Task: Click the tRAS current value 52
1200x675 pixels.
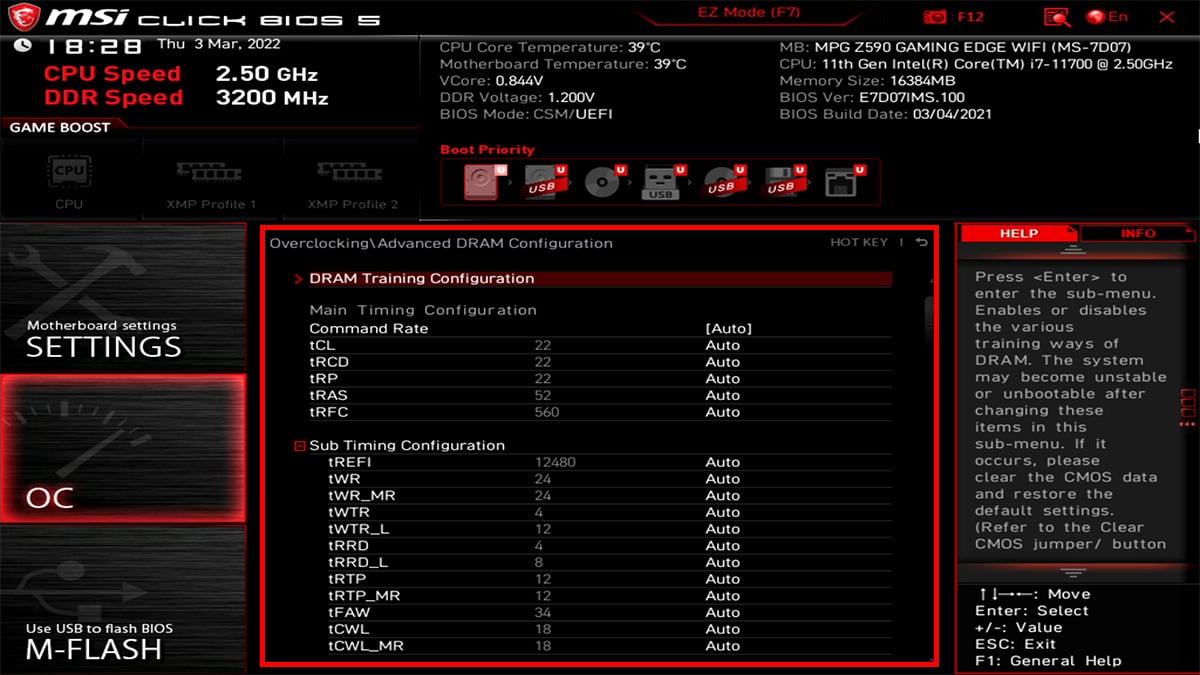Action: 543,396
